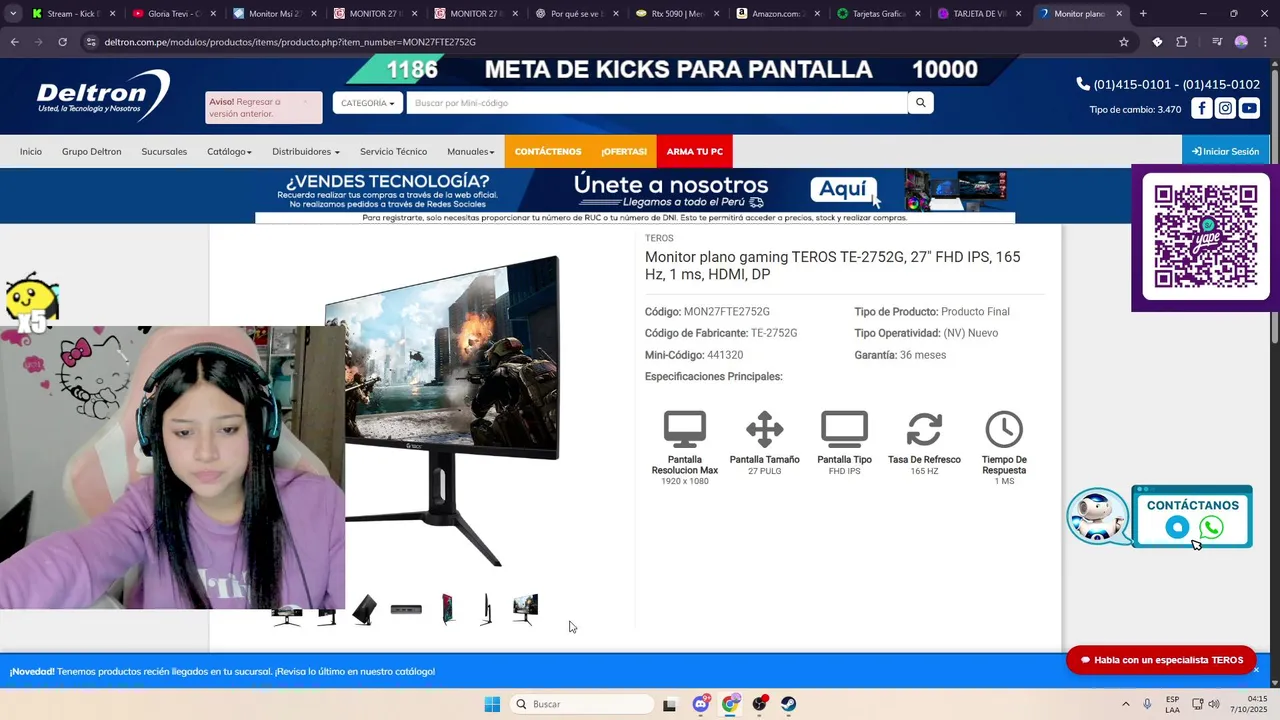The height and width of the screenshot is (720, 1280).
Task: Click the ARMA TU PC button
Action: pyautogui.click(x=695, y=152)
